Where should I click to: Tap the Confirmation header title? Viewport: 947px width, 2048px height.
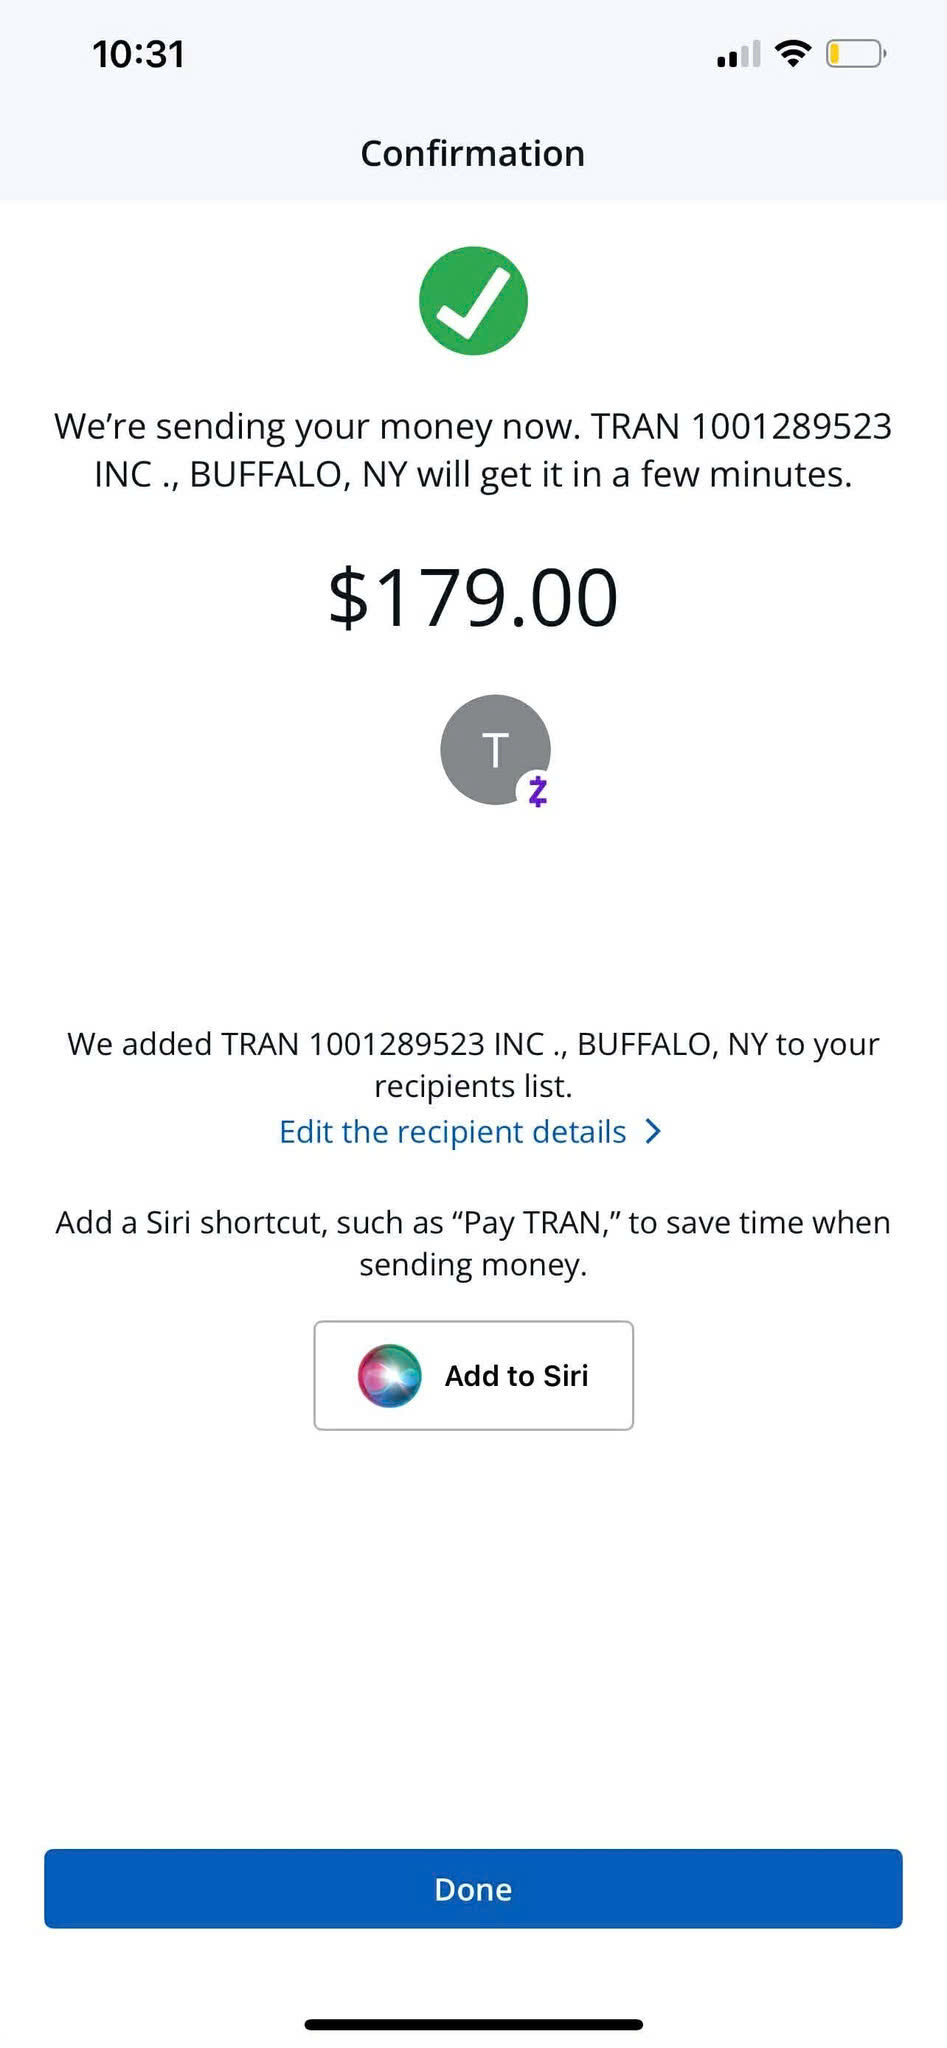(x=473, y=153)
